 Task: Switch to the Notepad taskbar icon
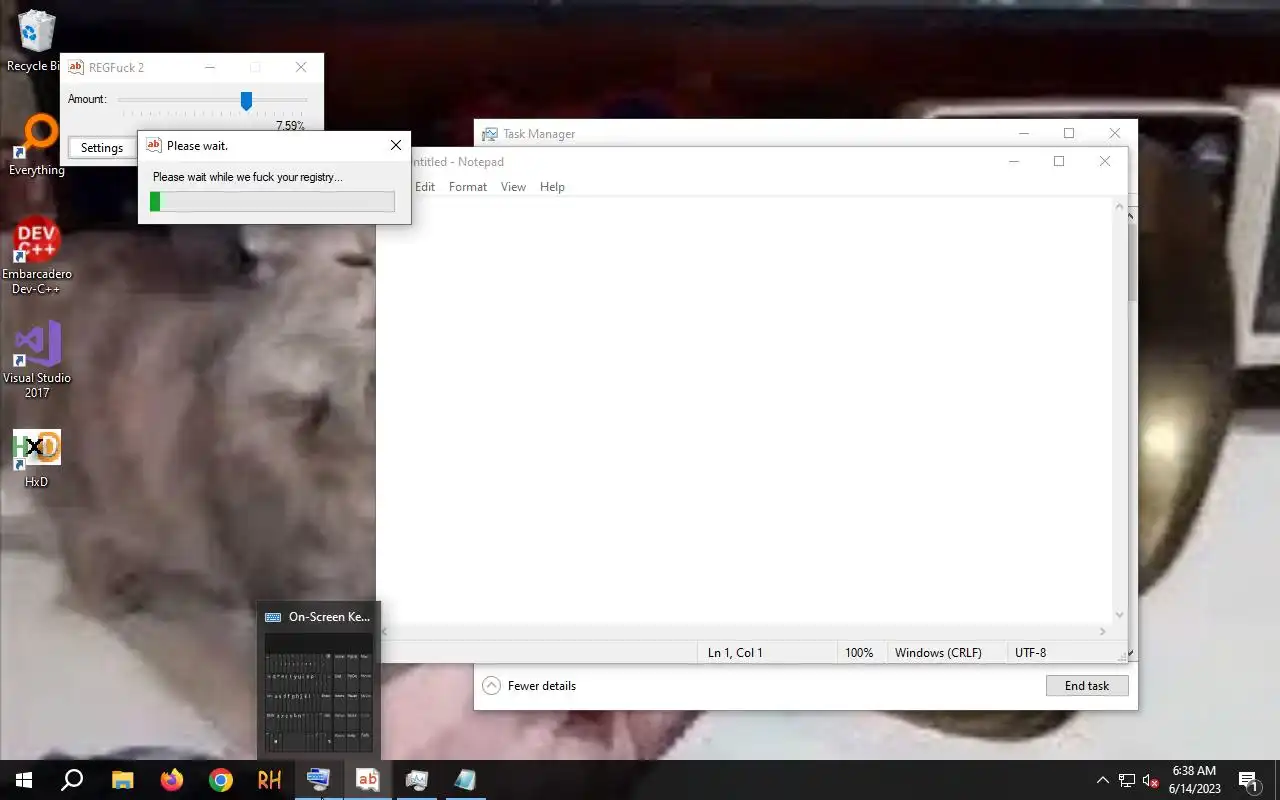pyautogui.click(x=466, y=780)
